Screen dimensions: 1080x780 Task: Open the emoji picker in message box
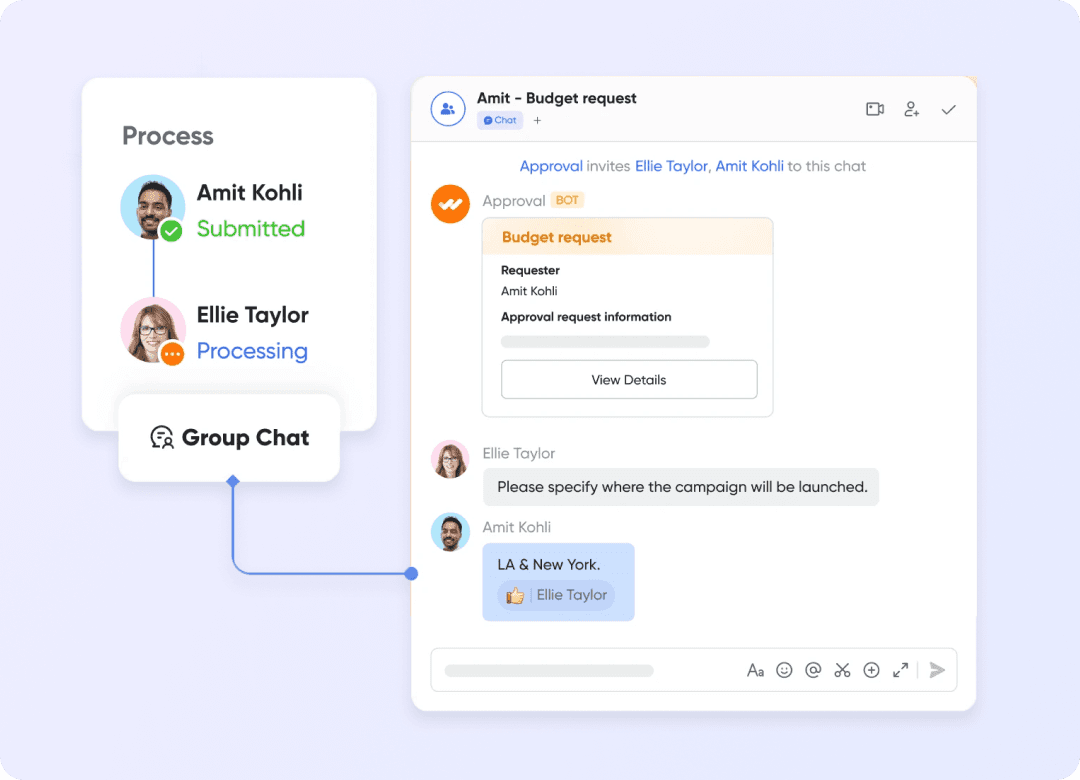784,670
